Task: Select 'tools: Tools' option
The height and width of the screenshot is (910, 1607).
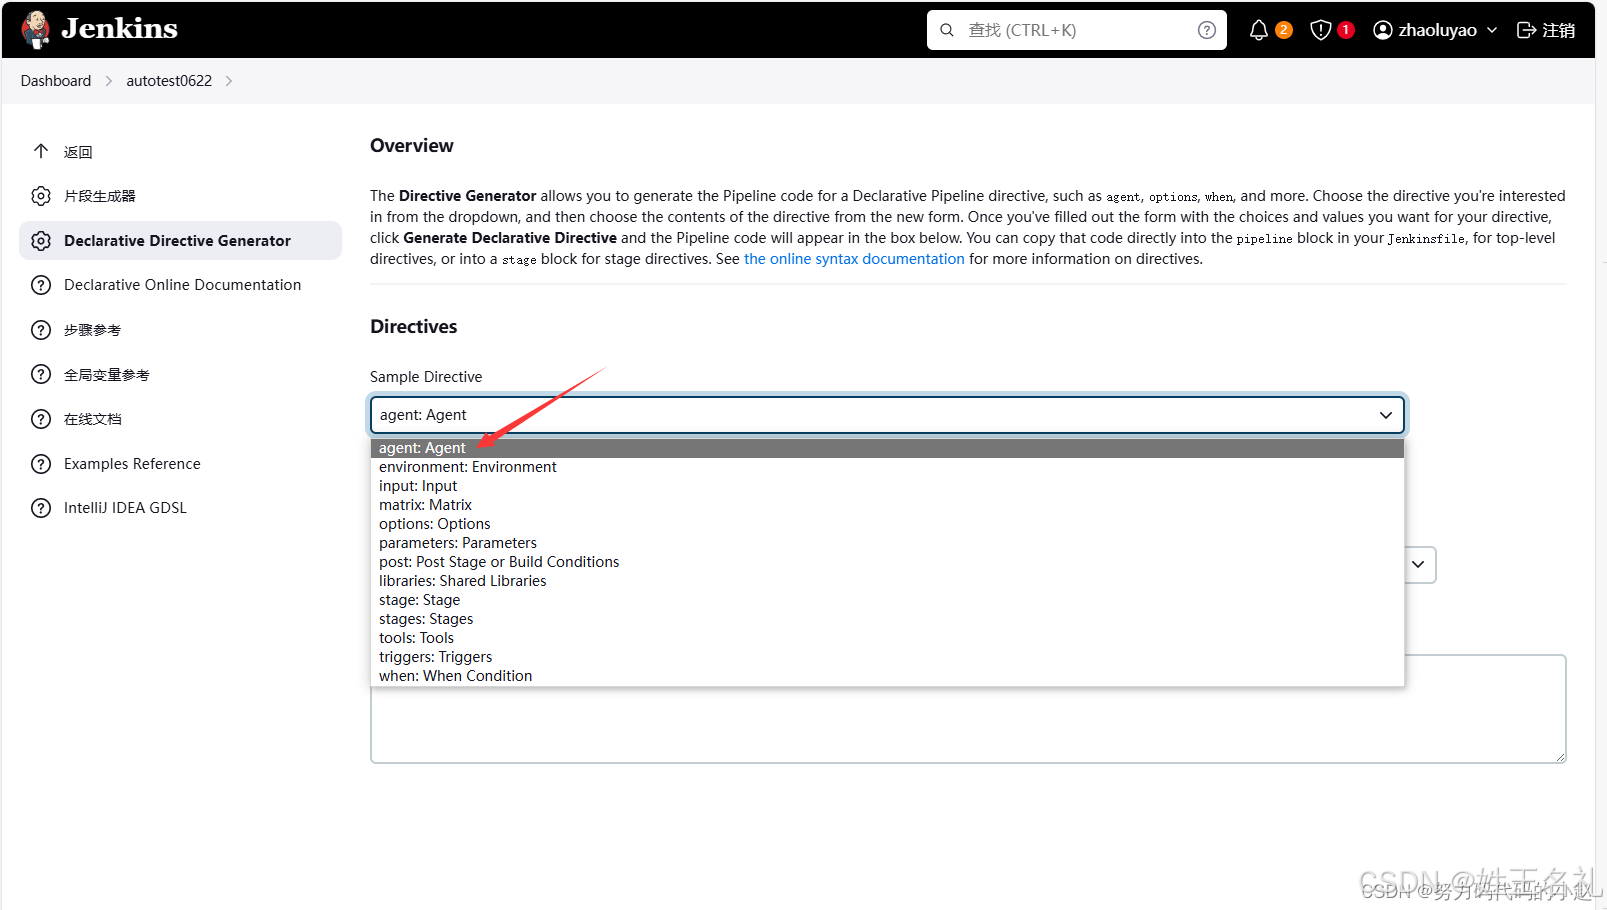Action: click(887, 638)
